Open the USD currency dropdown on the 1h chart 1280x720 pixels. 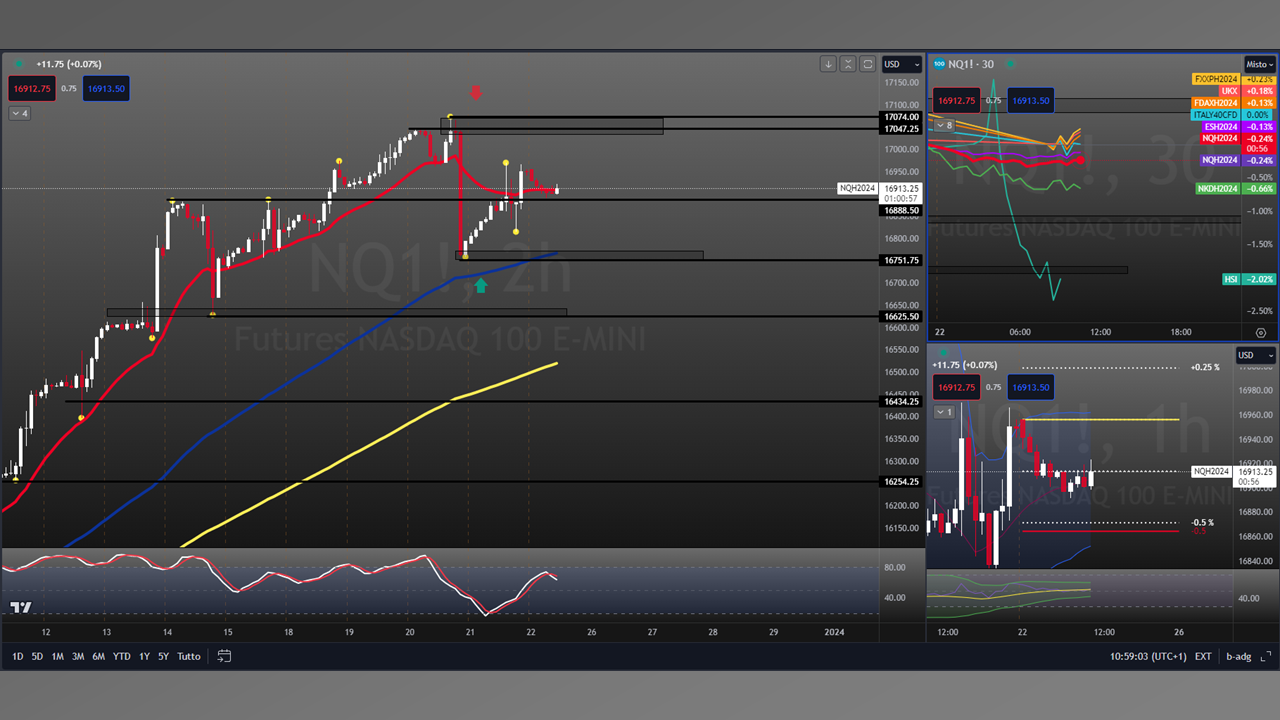tap(1256, 355)
